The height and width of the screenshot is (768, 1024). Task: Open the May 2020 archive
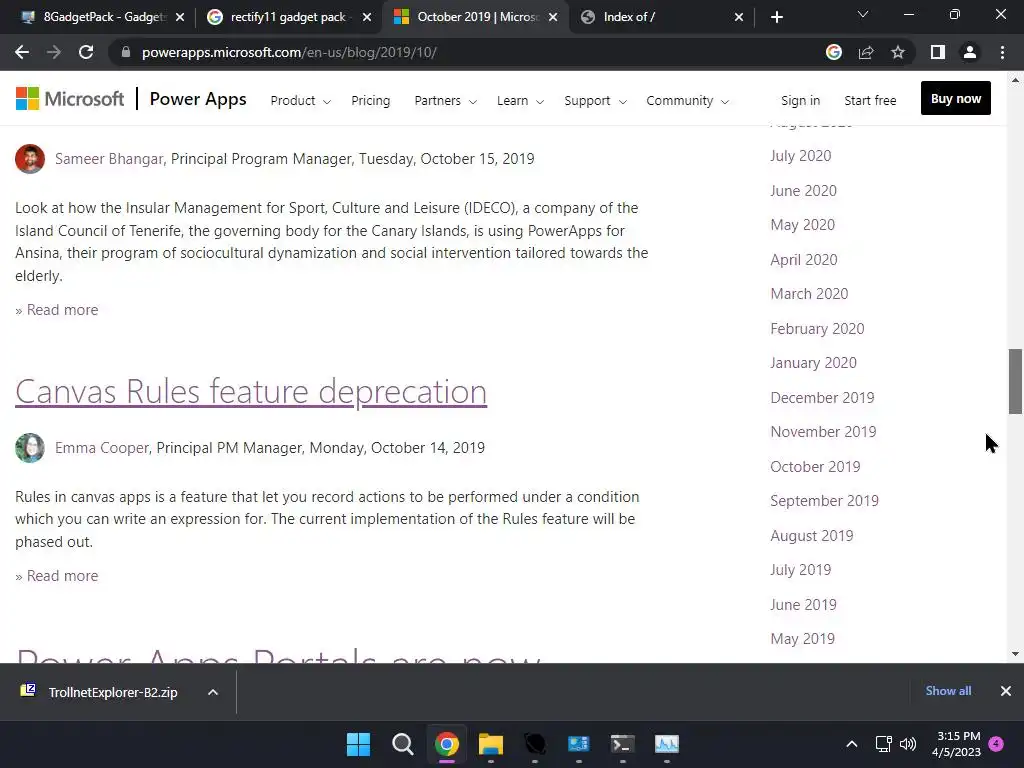click(x=803, y=225)
